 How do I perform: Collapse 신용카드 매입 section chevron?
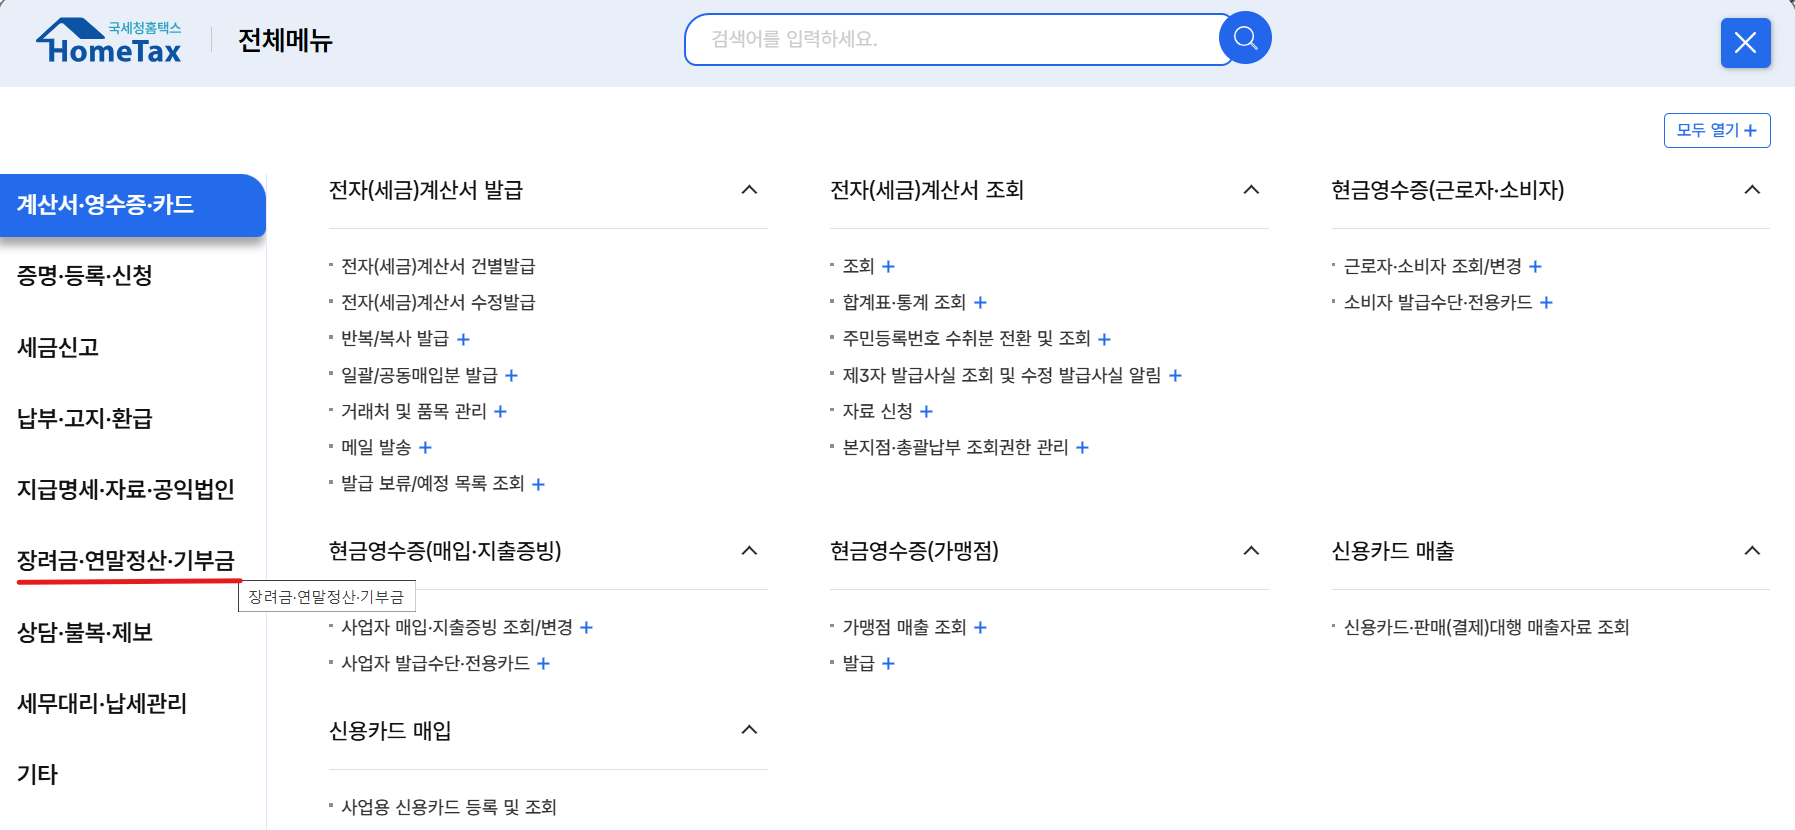point(749,730)
